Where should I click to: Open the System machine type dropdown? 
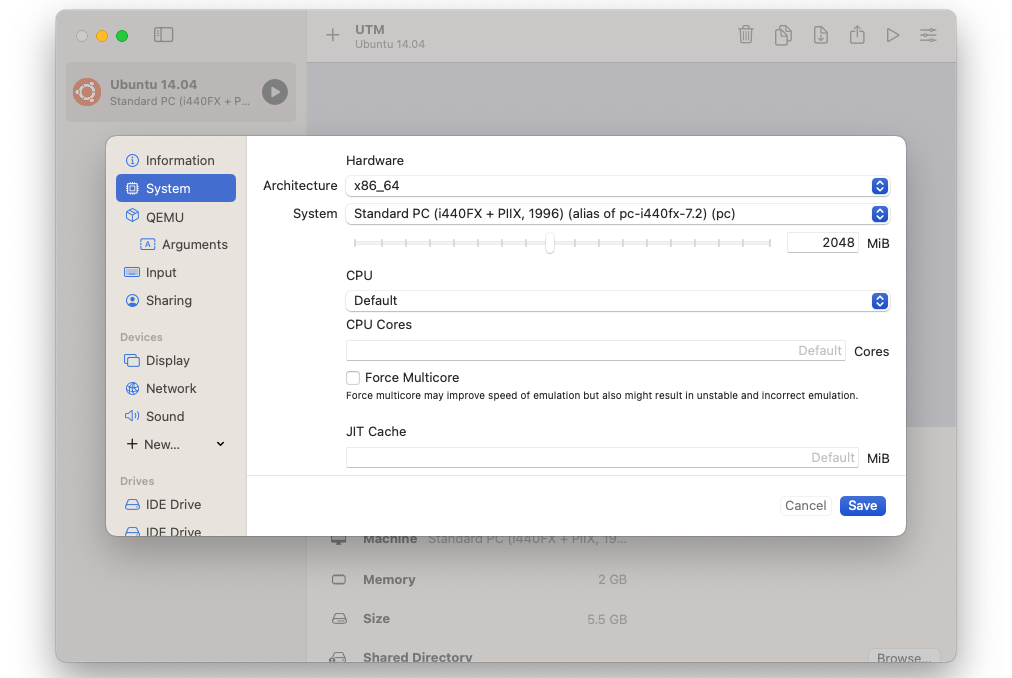pyautogui.click(x=616, y=214)
